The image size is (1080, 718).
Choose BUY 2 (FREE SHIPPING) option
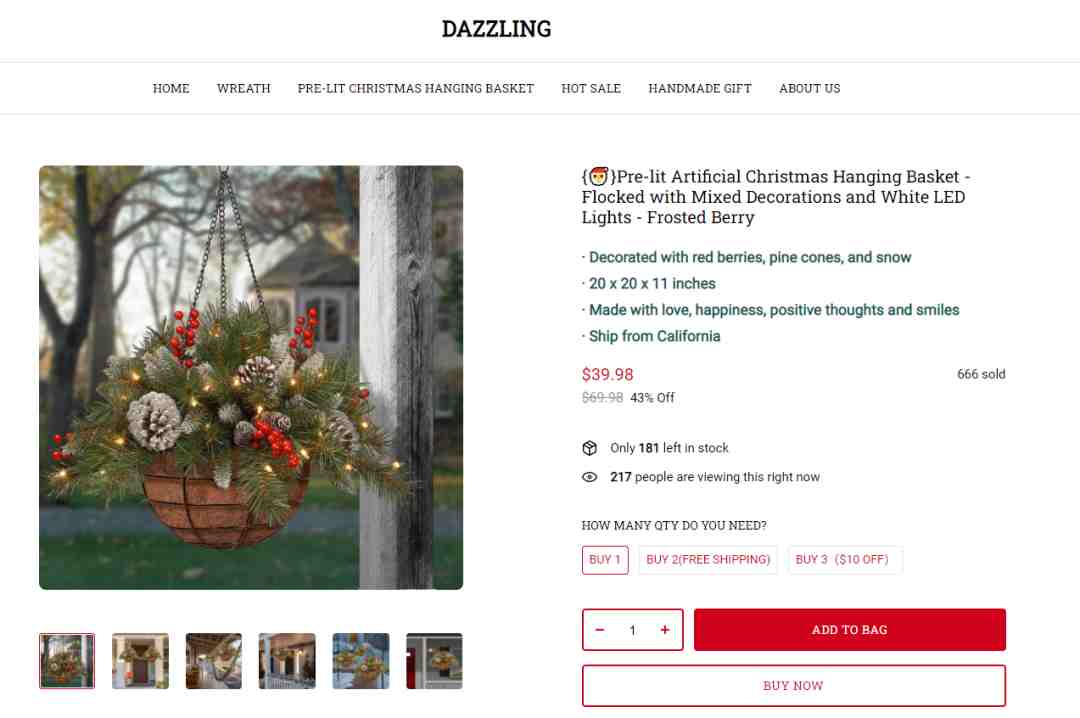pos(708,560)
